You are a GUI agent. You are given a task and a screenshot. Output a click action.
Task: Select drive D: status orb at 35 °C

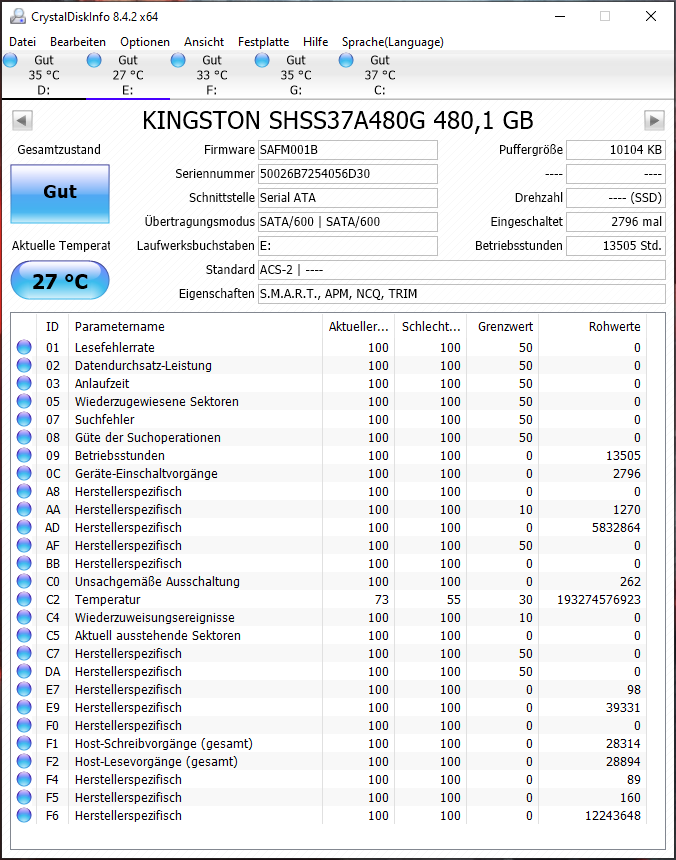tap(10, 60)
